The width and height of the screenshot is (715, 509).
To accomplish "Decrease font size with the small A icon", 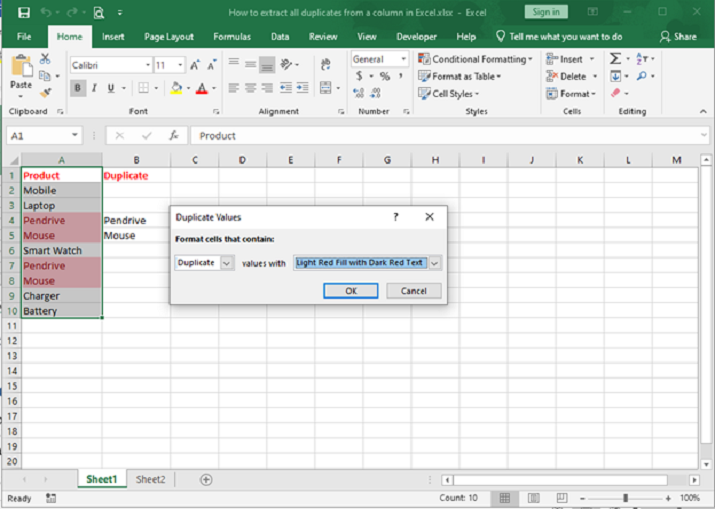I will (212, 66).
